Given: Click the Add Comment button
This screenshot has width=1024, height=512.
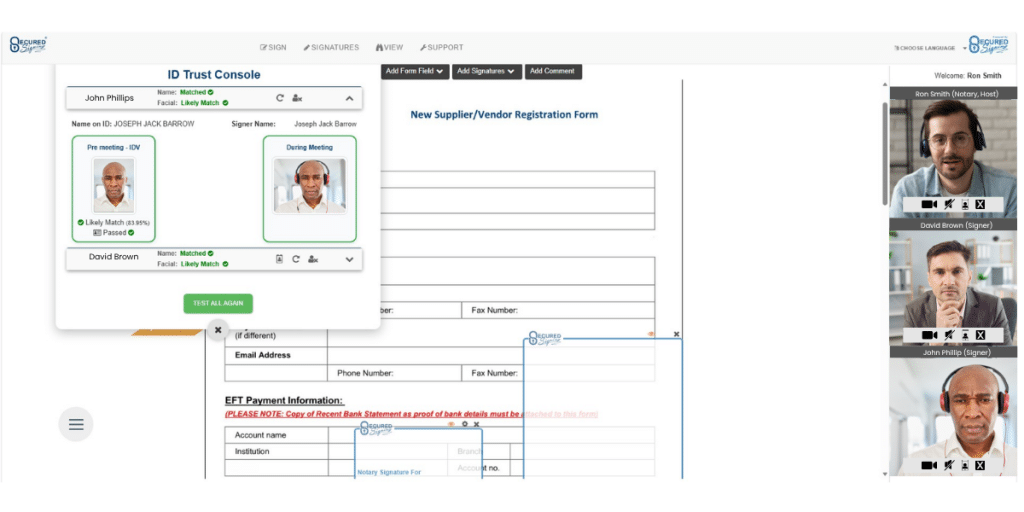Looking at the screenshot, I should pos(553,71).
